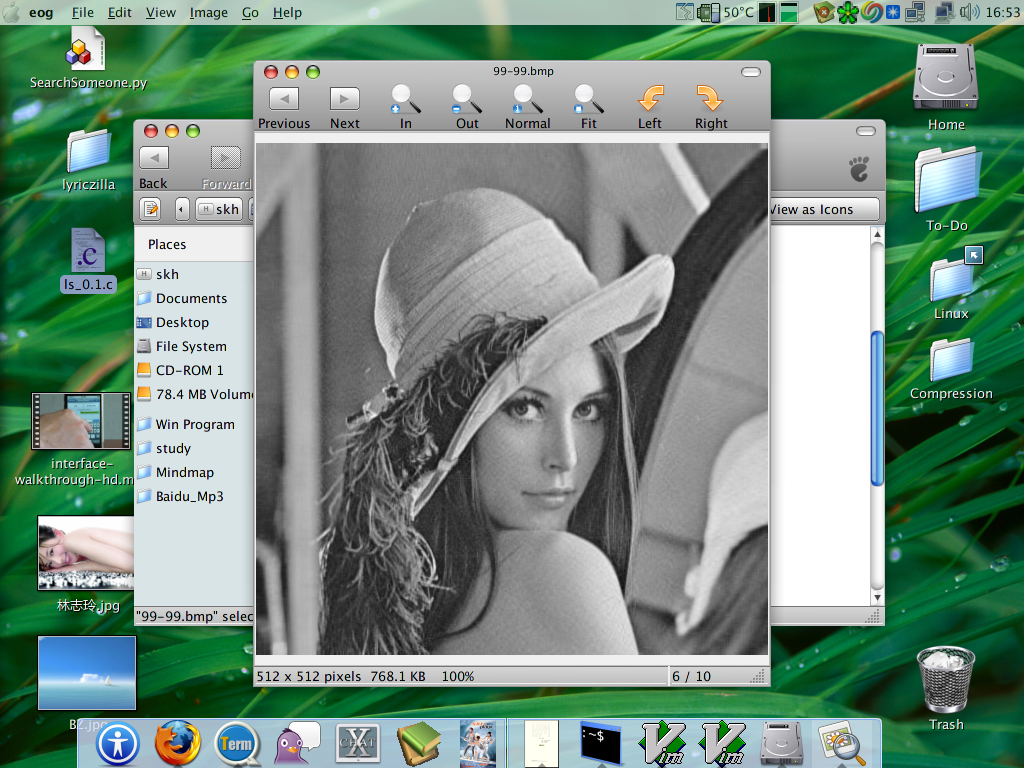This screenshot has width=1024, height=768.
Task: Click the skh path button
Action: tap(219, 209)
